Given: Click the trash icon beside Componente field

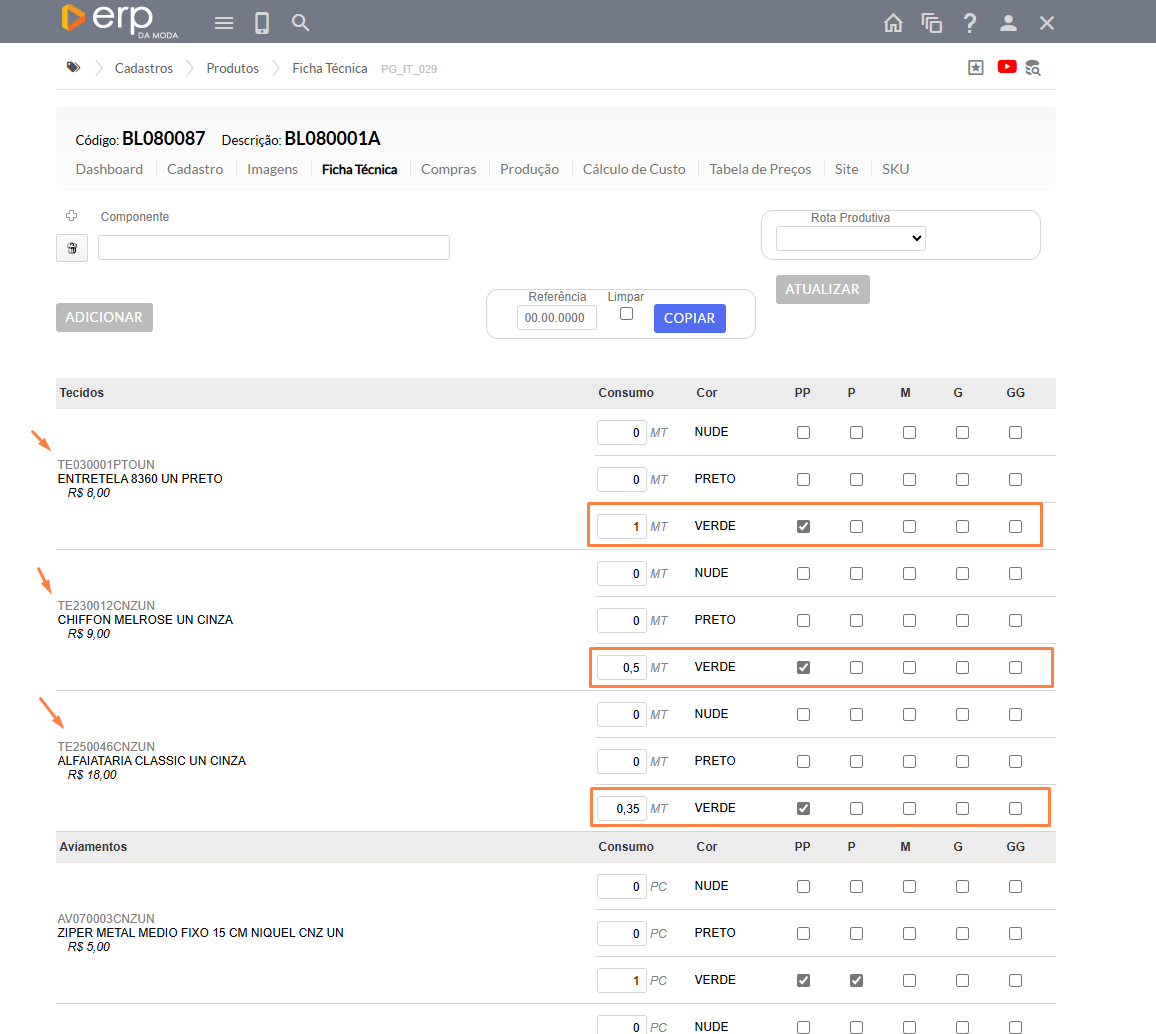Looking at the screenshot, I should pyautogui.click(x=72, y=248).
